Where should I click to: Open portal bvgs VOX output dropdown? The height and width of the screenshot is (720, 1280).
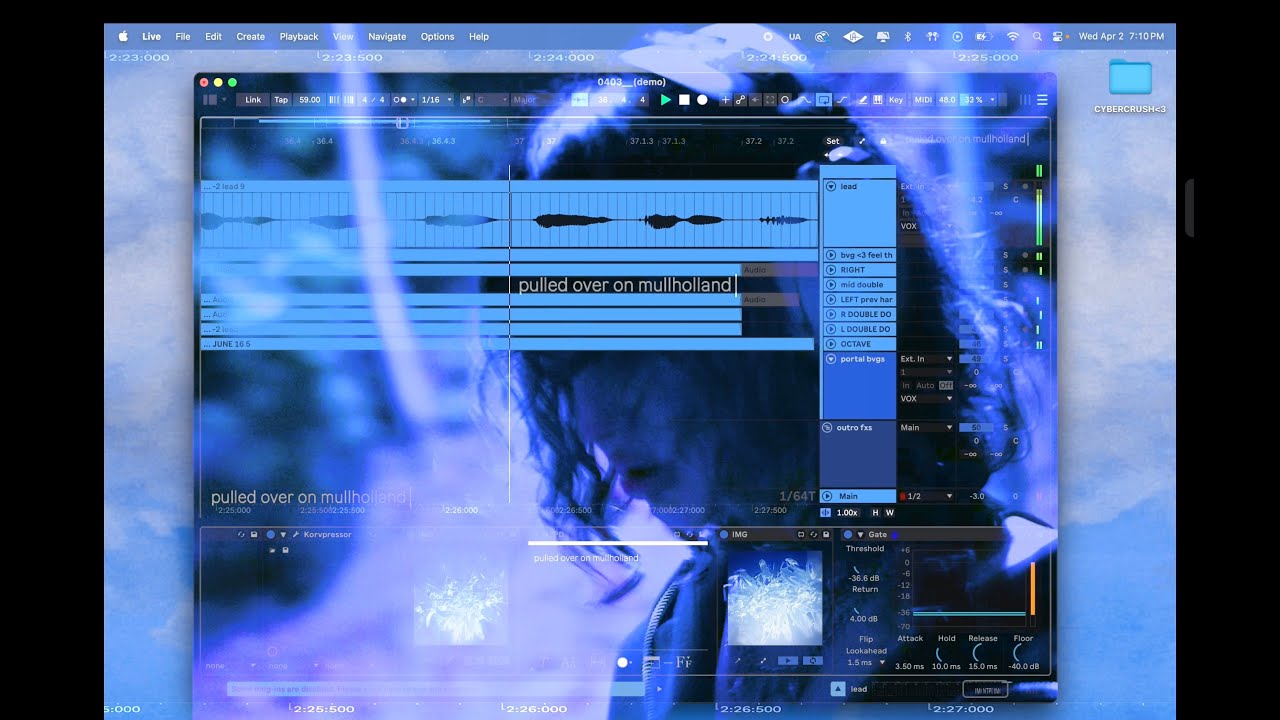pyautogui.click(x=926, y=398)
